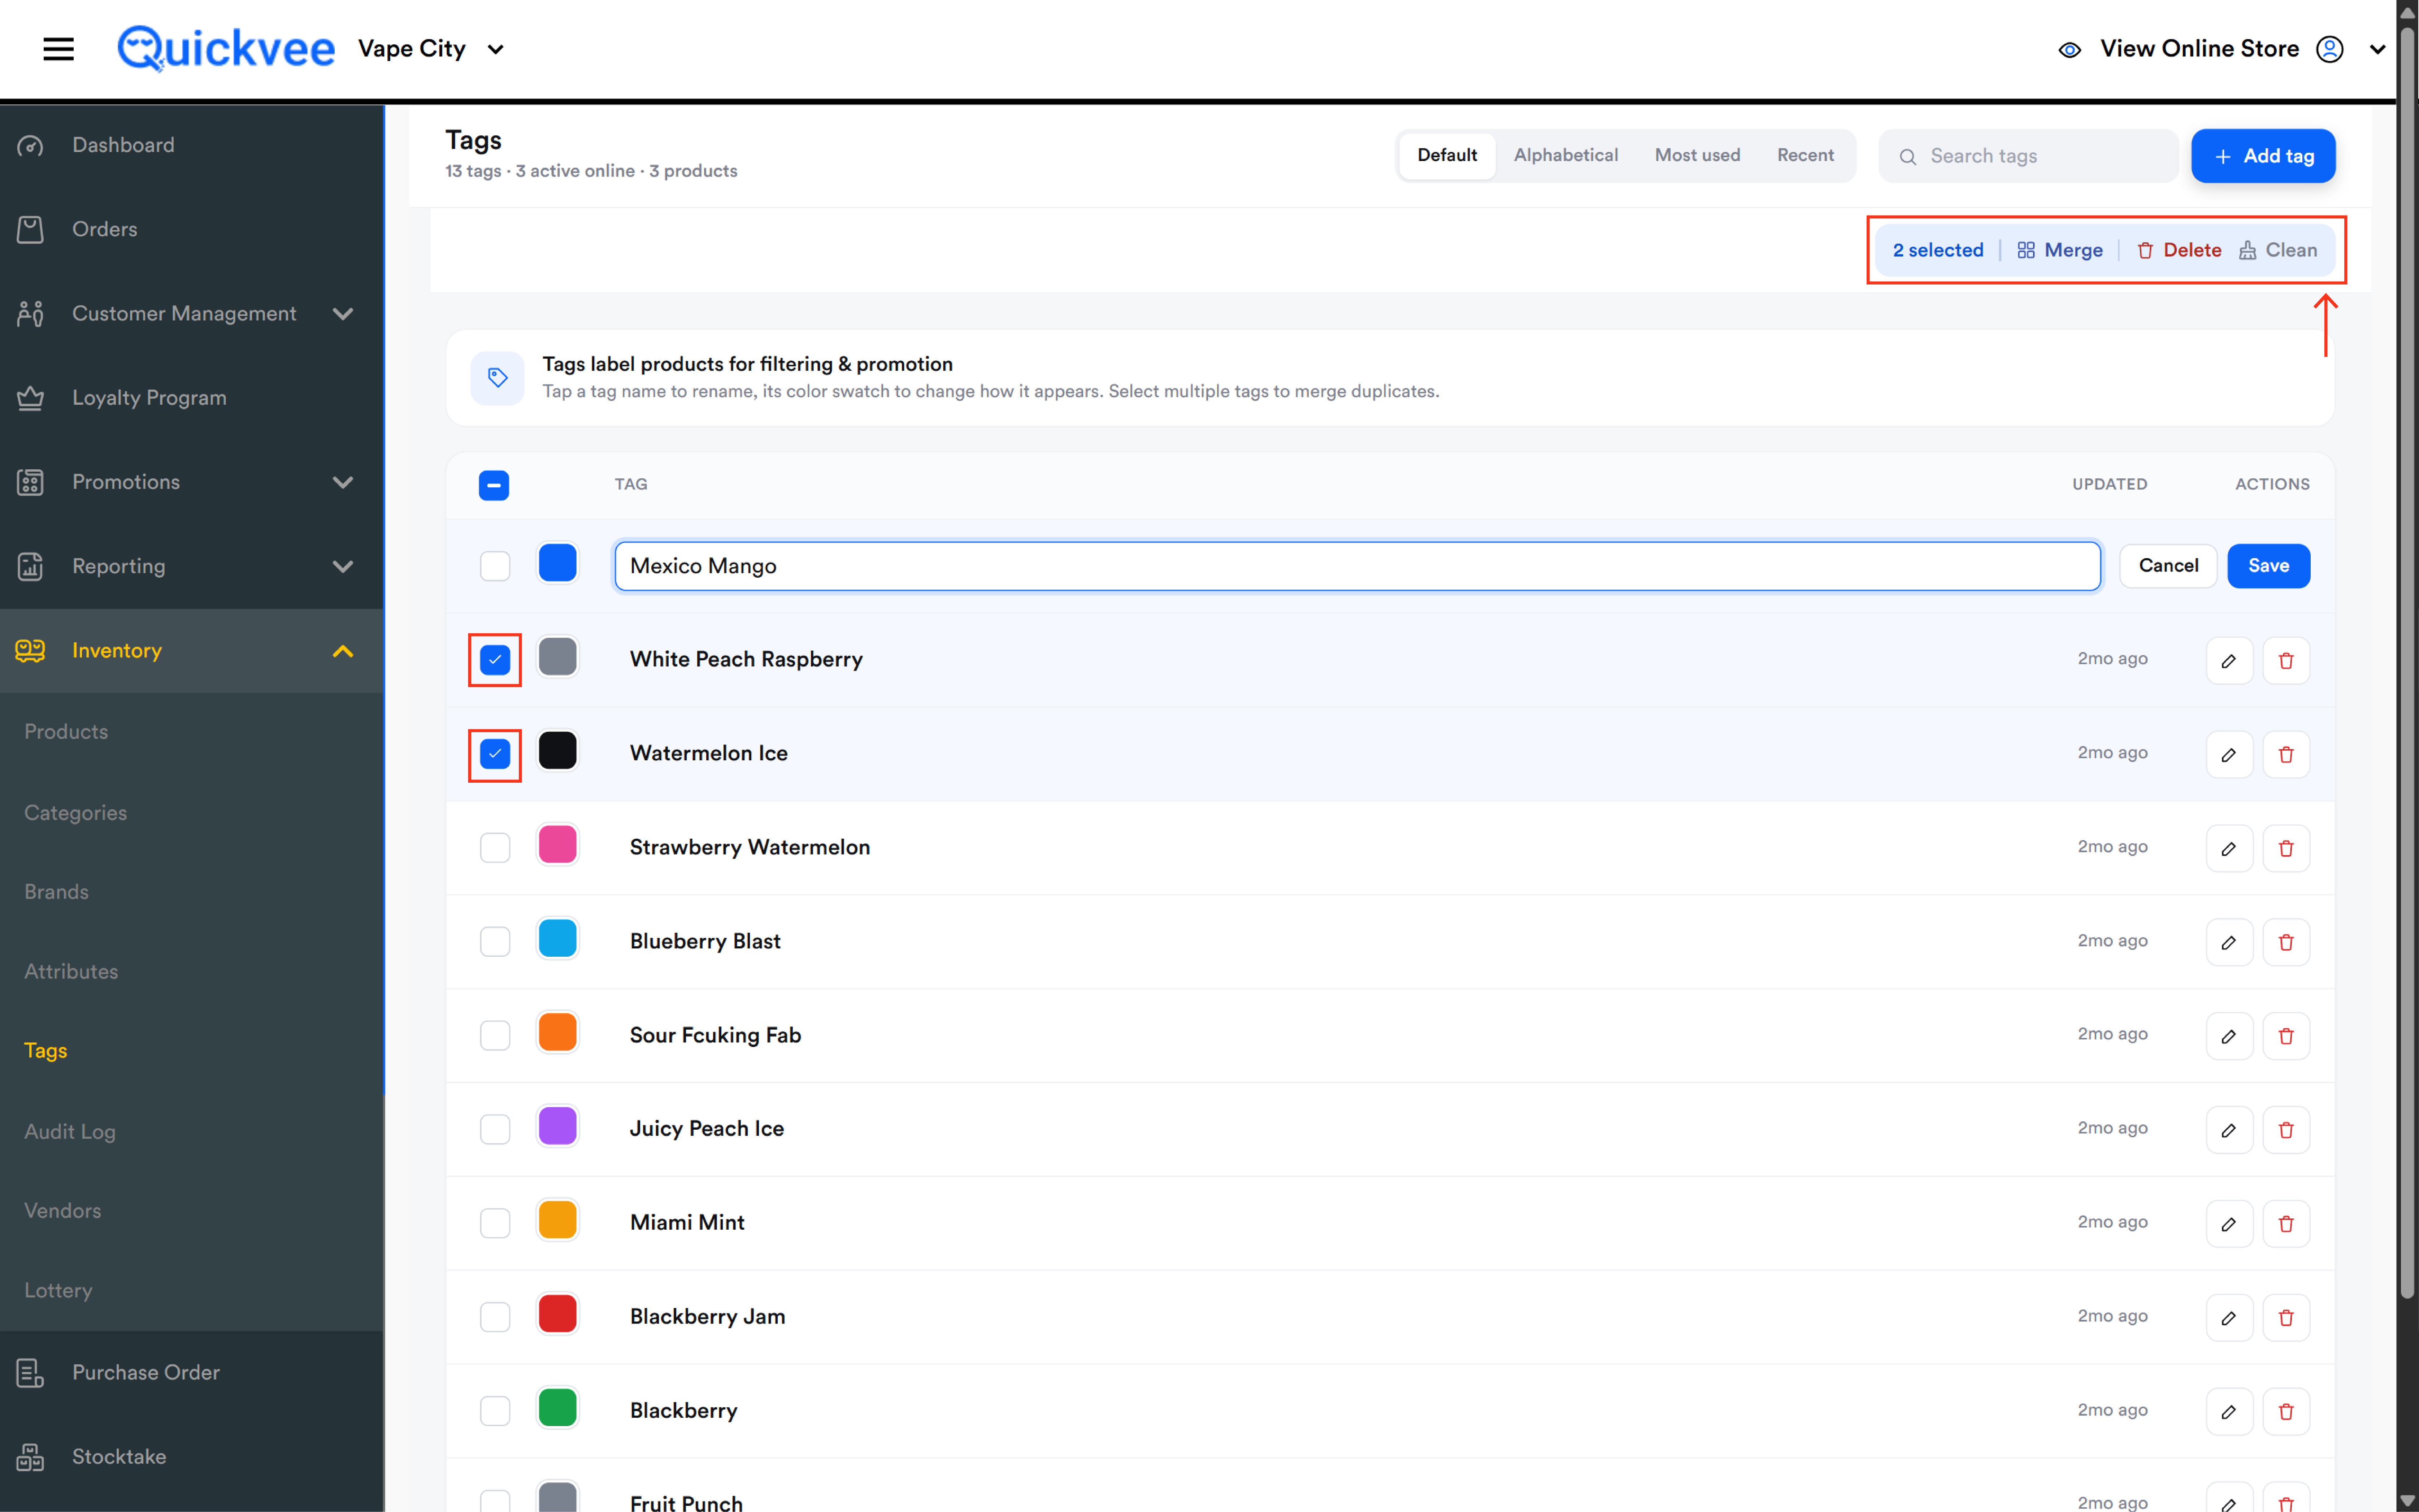Delete the Blueberry Blast tag

(2286, 942)
